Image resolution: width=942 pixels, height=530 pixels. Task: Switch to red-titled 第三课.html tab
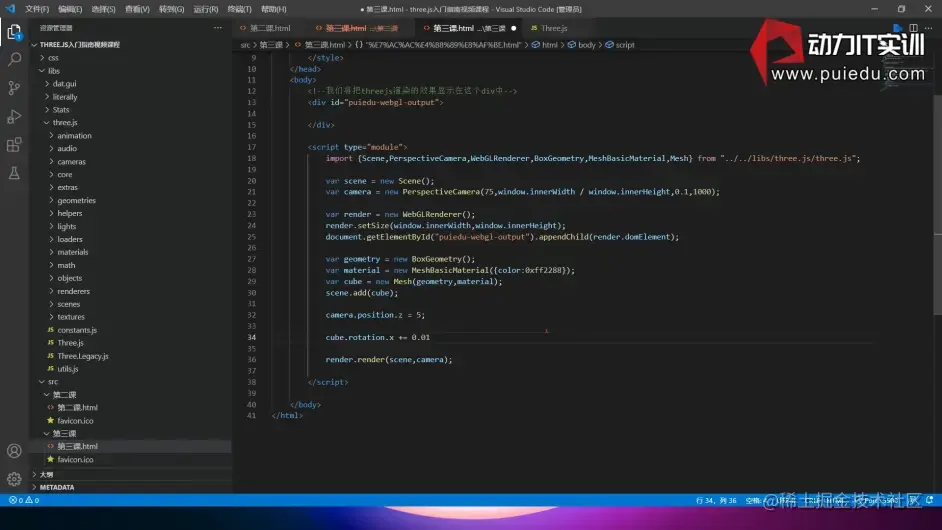tap(361, 28)
